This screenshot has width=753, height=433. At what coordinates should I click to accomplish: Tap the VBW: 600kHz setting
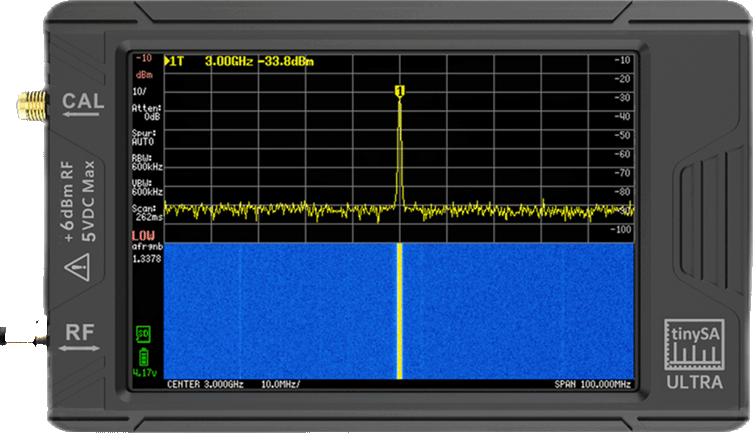tap(147, 188)
